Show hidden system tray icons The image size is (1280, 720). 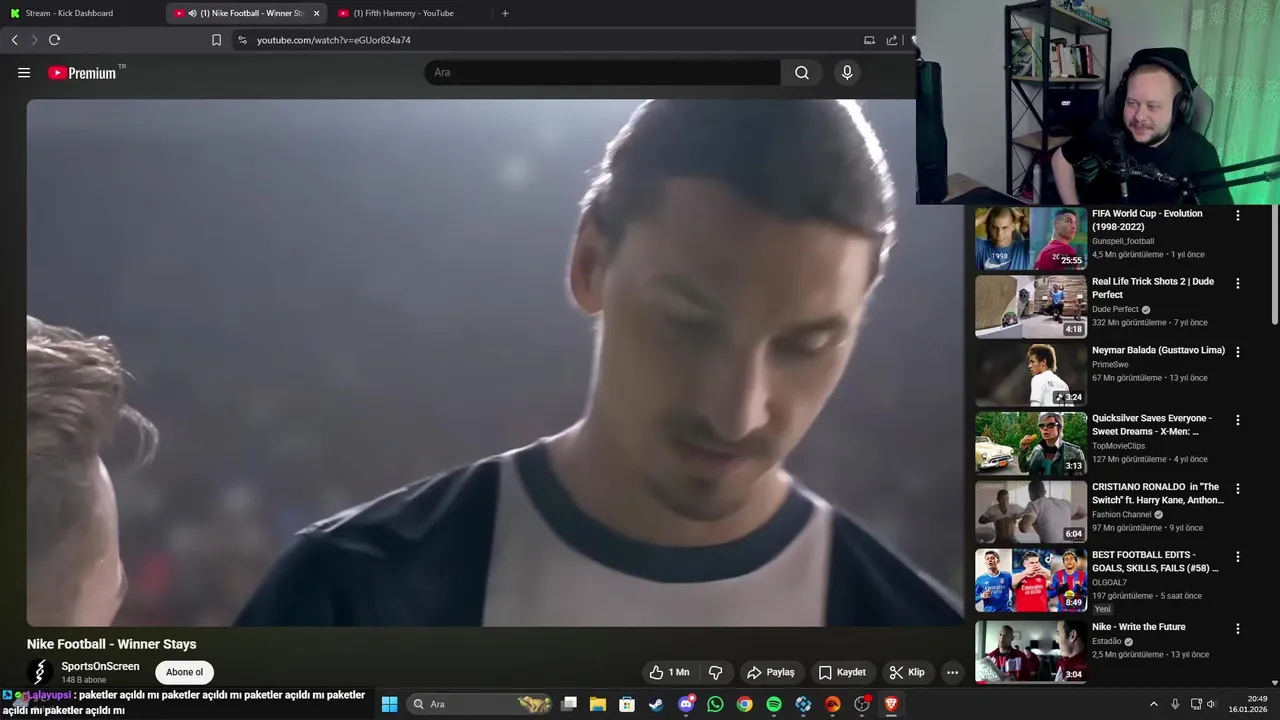point(1153,704)
